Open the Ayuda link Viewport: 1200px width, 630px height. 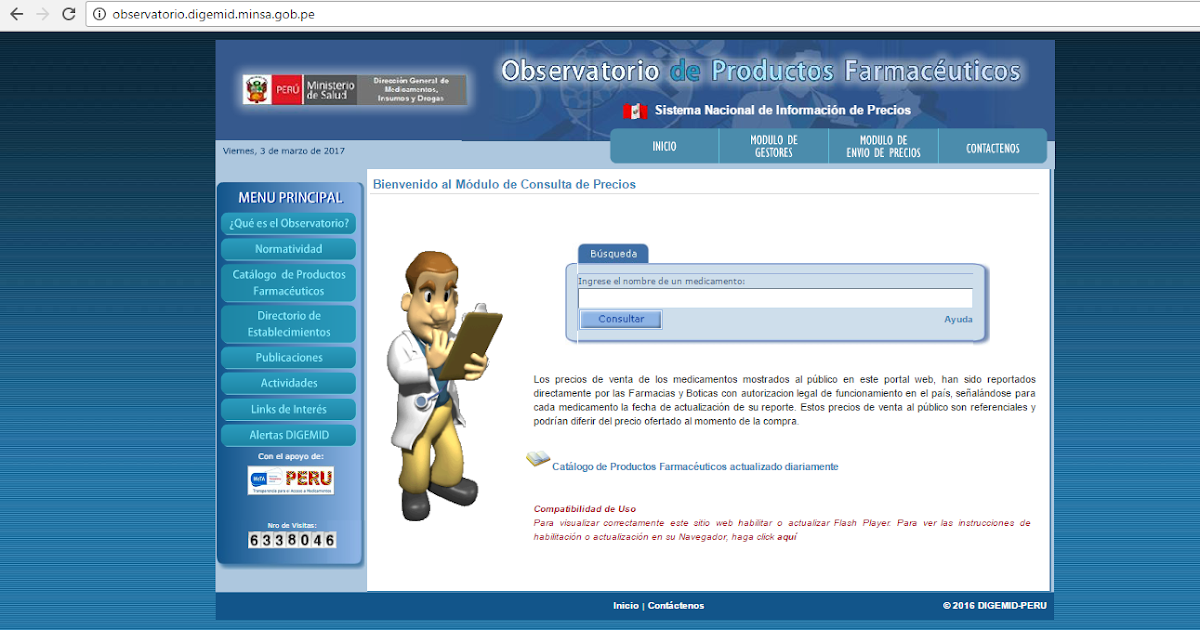(958, 318)
